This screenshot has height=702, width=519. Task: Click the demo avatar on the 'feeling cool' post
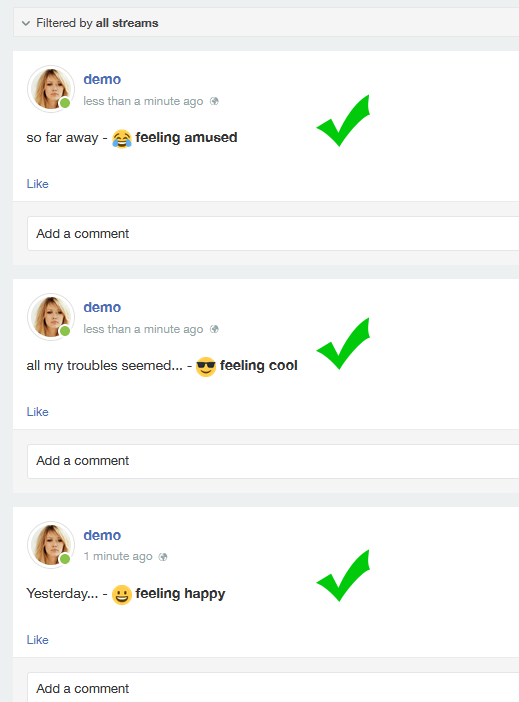(51, 317)
